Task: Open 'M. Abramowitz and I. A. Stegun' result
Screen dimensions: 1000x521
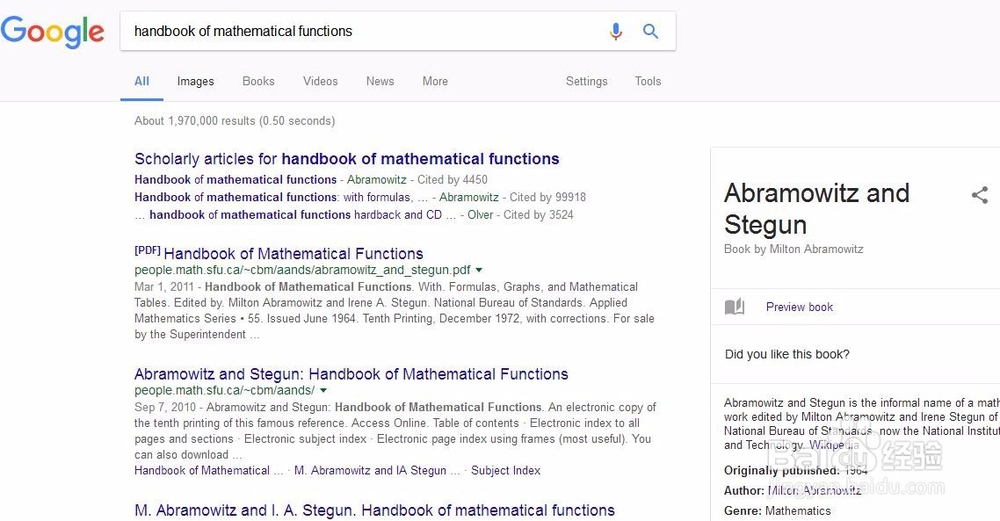Action: coord(374,510)
